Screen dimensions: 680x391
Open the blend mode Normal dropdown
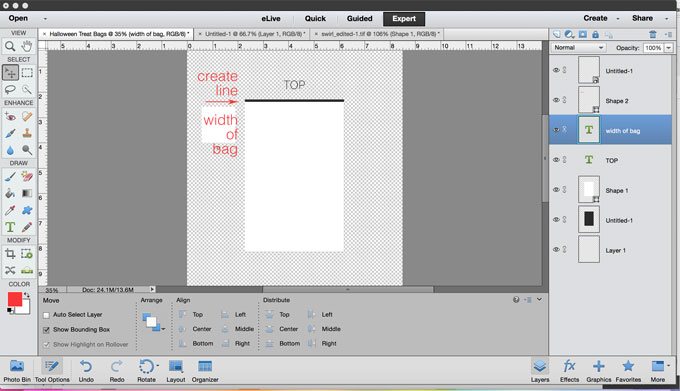point(578,48)
